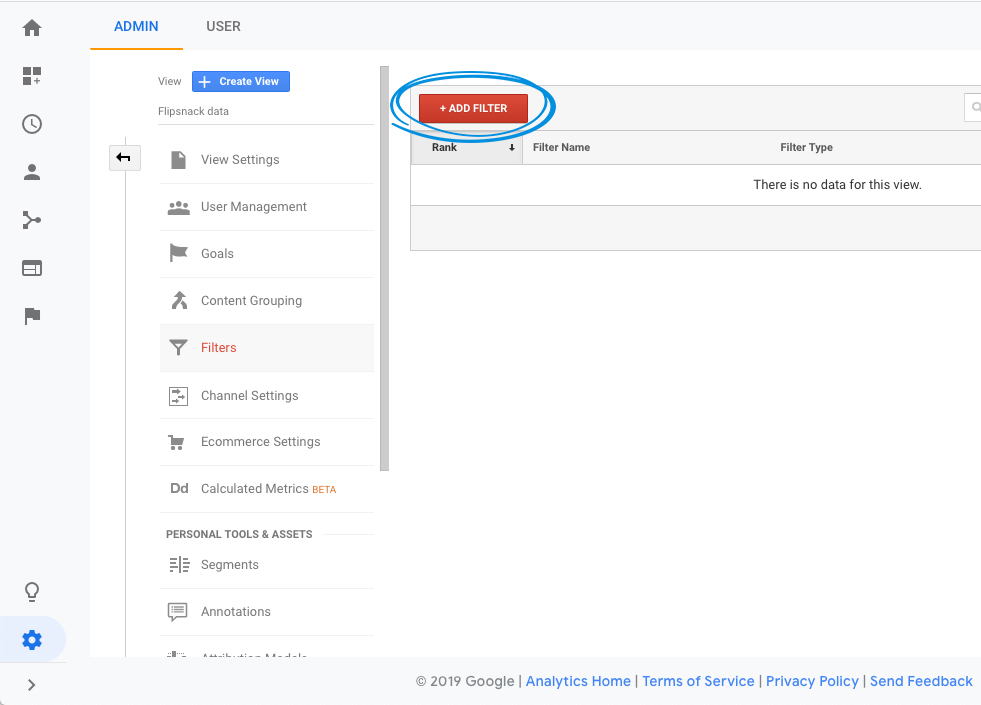Open the Home icon in sidebar
This screenshot has width=981, height=705.
point(32,28)
